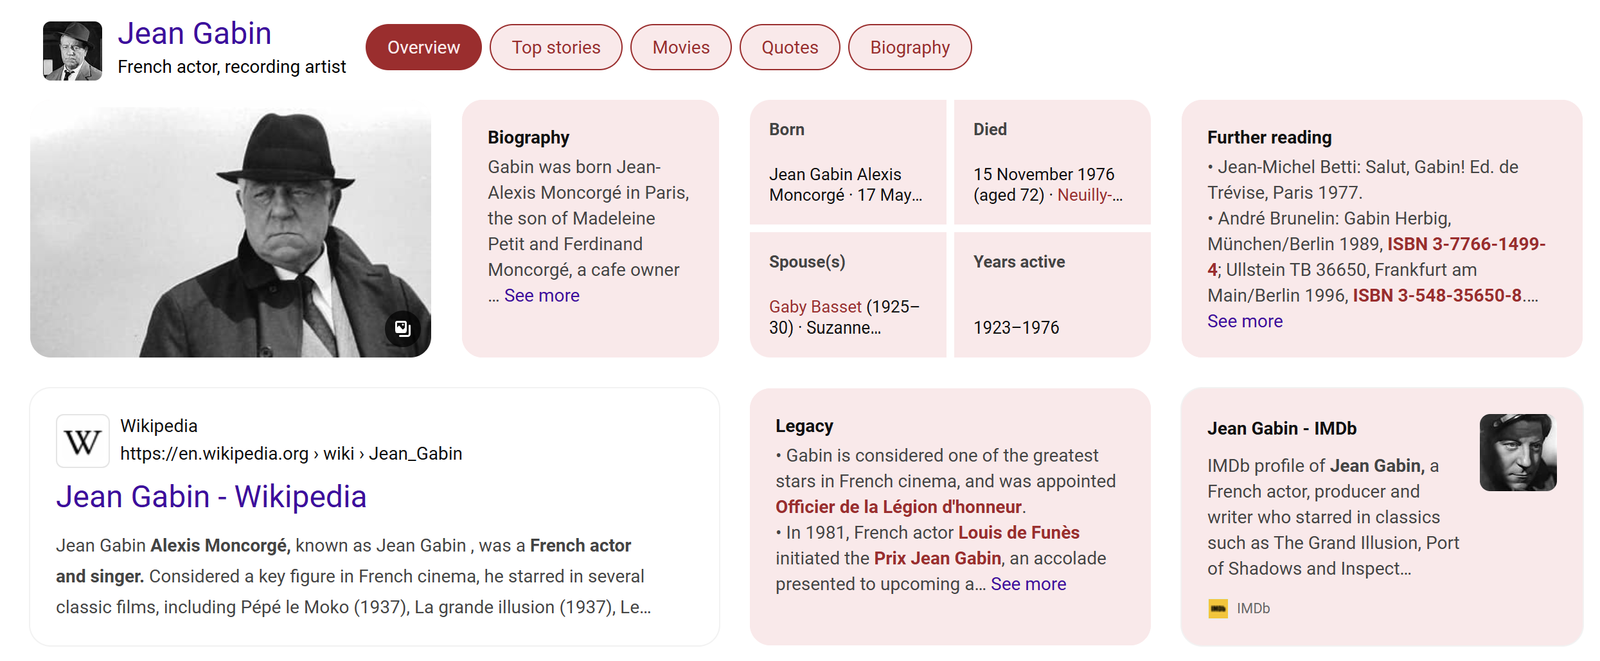Click the Gaby Basset spouse link
The height and width of the screenshot is (661, 1600).
tap(815, 306)
